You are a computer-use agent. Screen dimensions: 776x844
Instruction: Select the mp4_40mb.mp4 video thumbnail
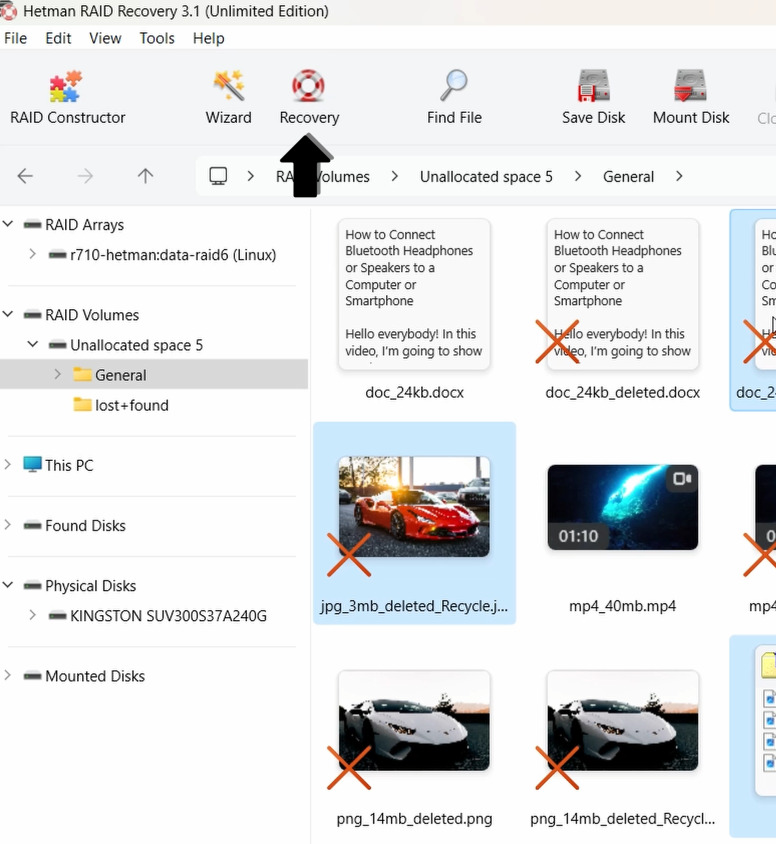[x=623, y=507]
